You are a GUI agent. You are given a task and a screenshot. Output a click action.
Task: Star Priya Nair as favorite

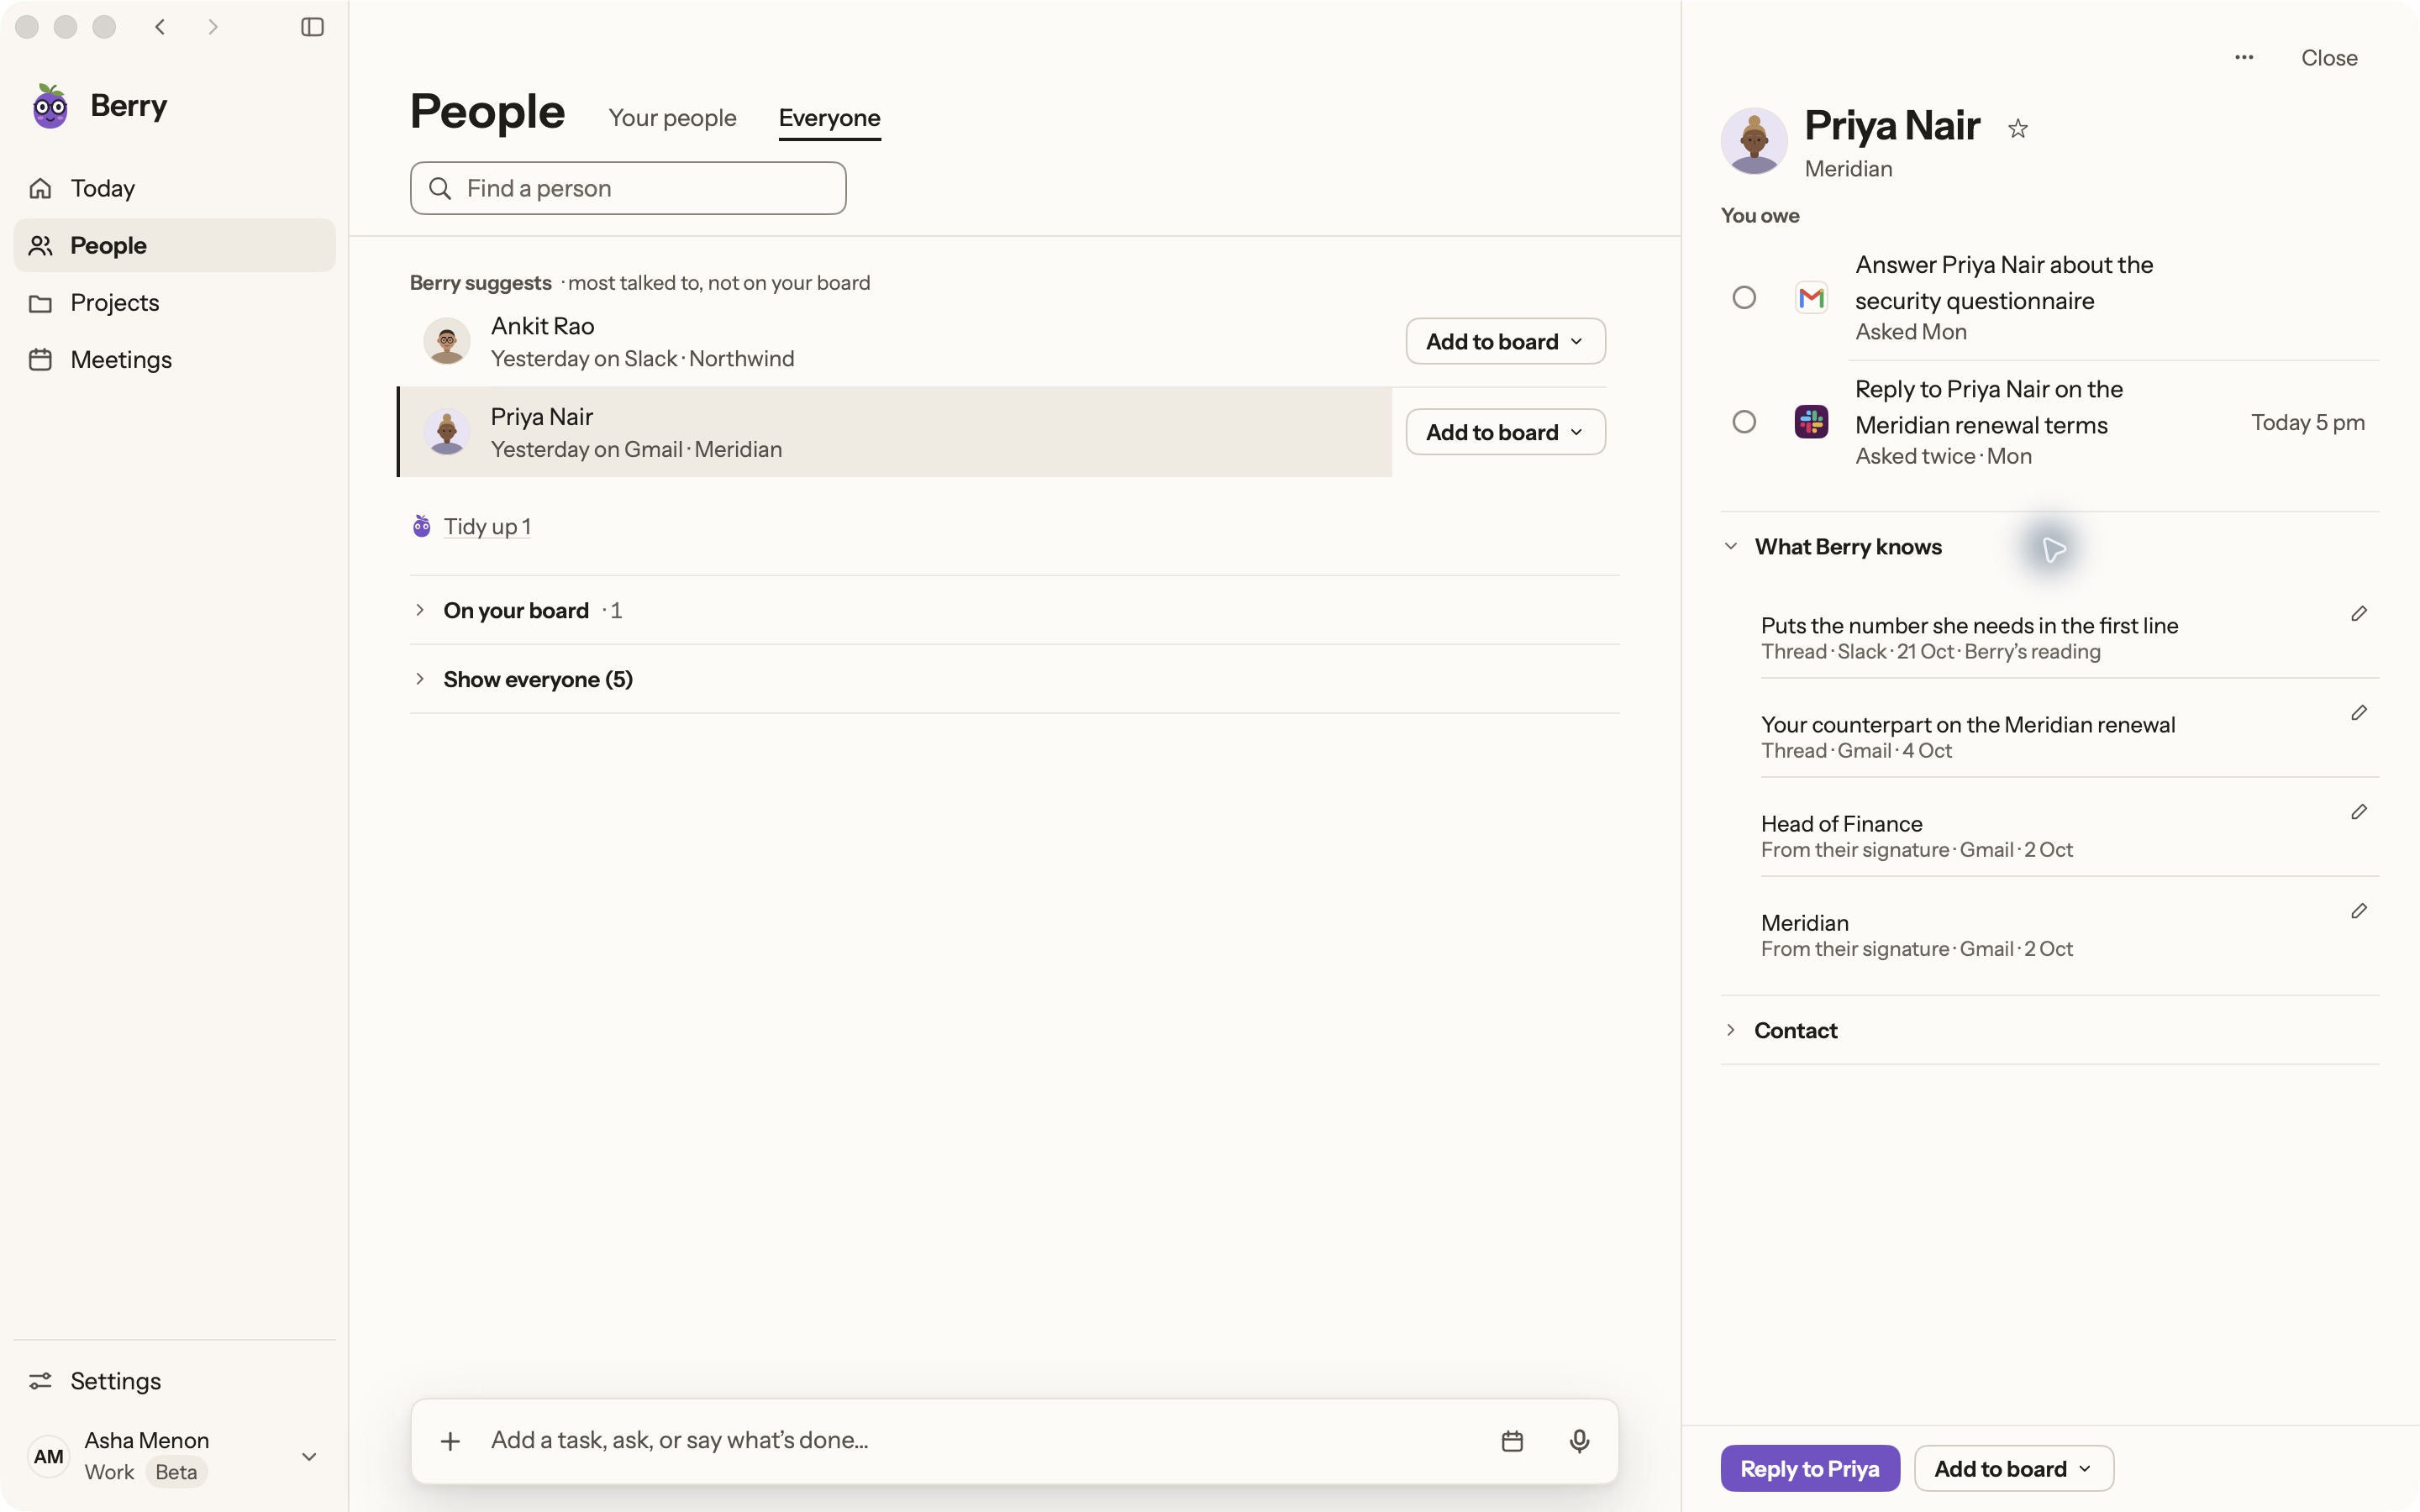point(2018,128)
